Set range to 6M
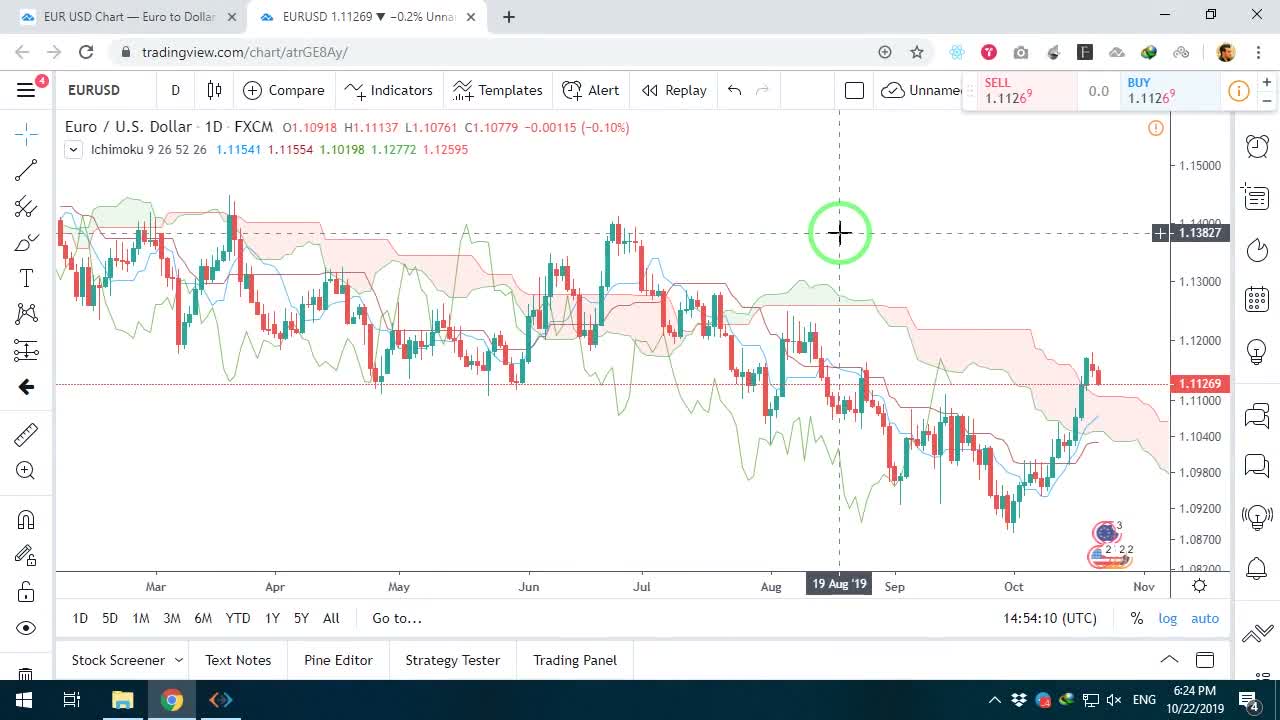This screenshot has height=720, width=1280. [x=203, y=618]
